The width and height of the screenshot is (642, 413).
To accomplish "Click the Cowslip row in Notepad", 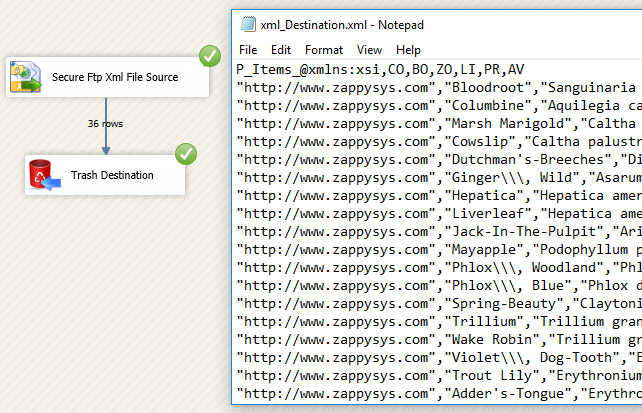I will point(439,142).
